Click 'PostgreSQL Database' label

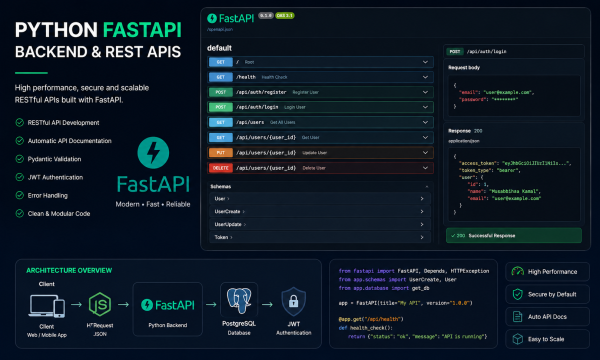tap(239, 328)
